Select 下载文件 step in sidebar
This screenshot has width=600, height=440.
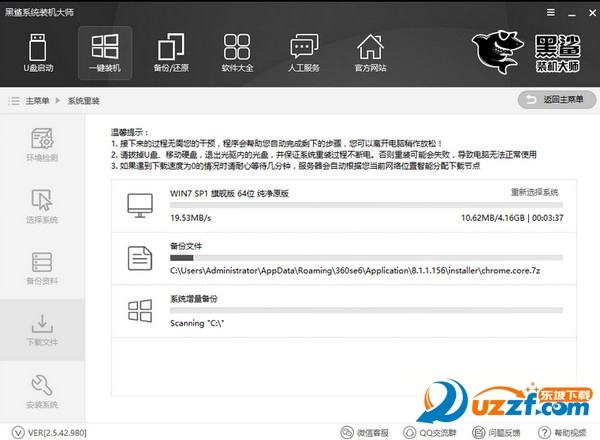click(42, 330)
